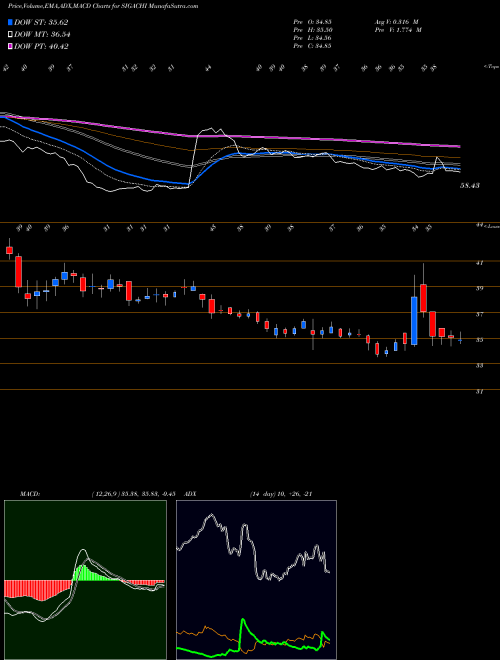Click the Pre C: 34.85 value
The width and height of the screenshot is (500, 660).
coord(312,46)
